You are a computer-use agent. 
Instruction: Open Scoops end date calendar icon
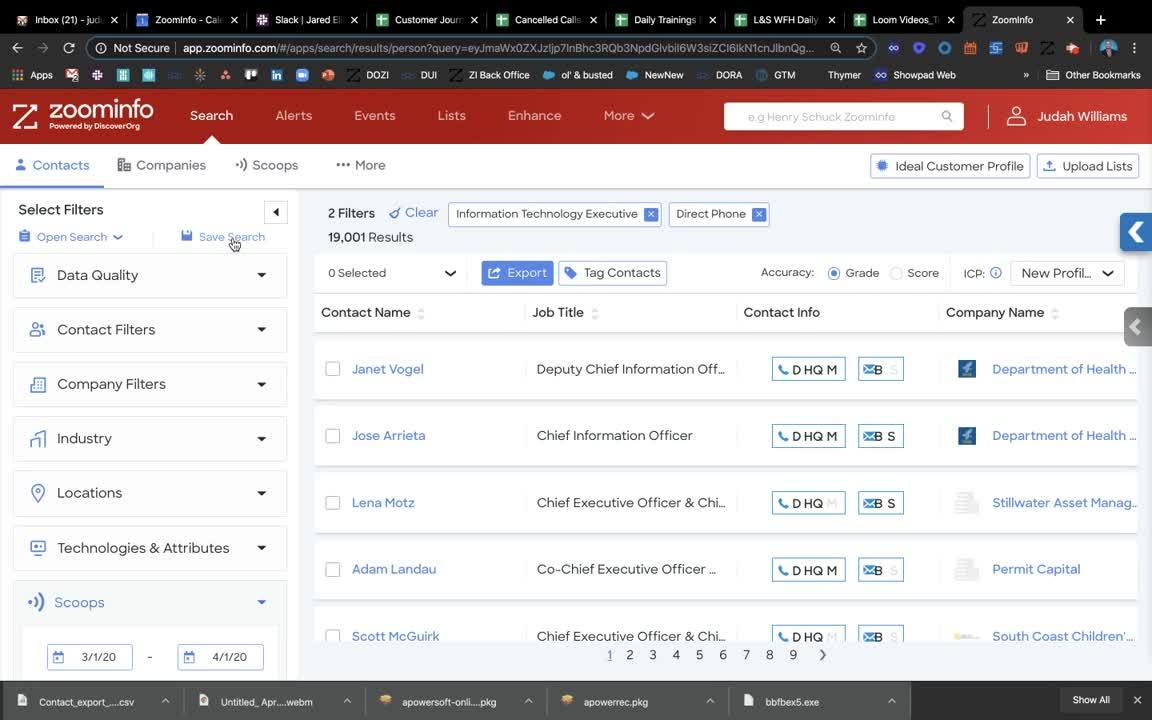190,657
